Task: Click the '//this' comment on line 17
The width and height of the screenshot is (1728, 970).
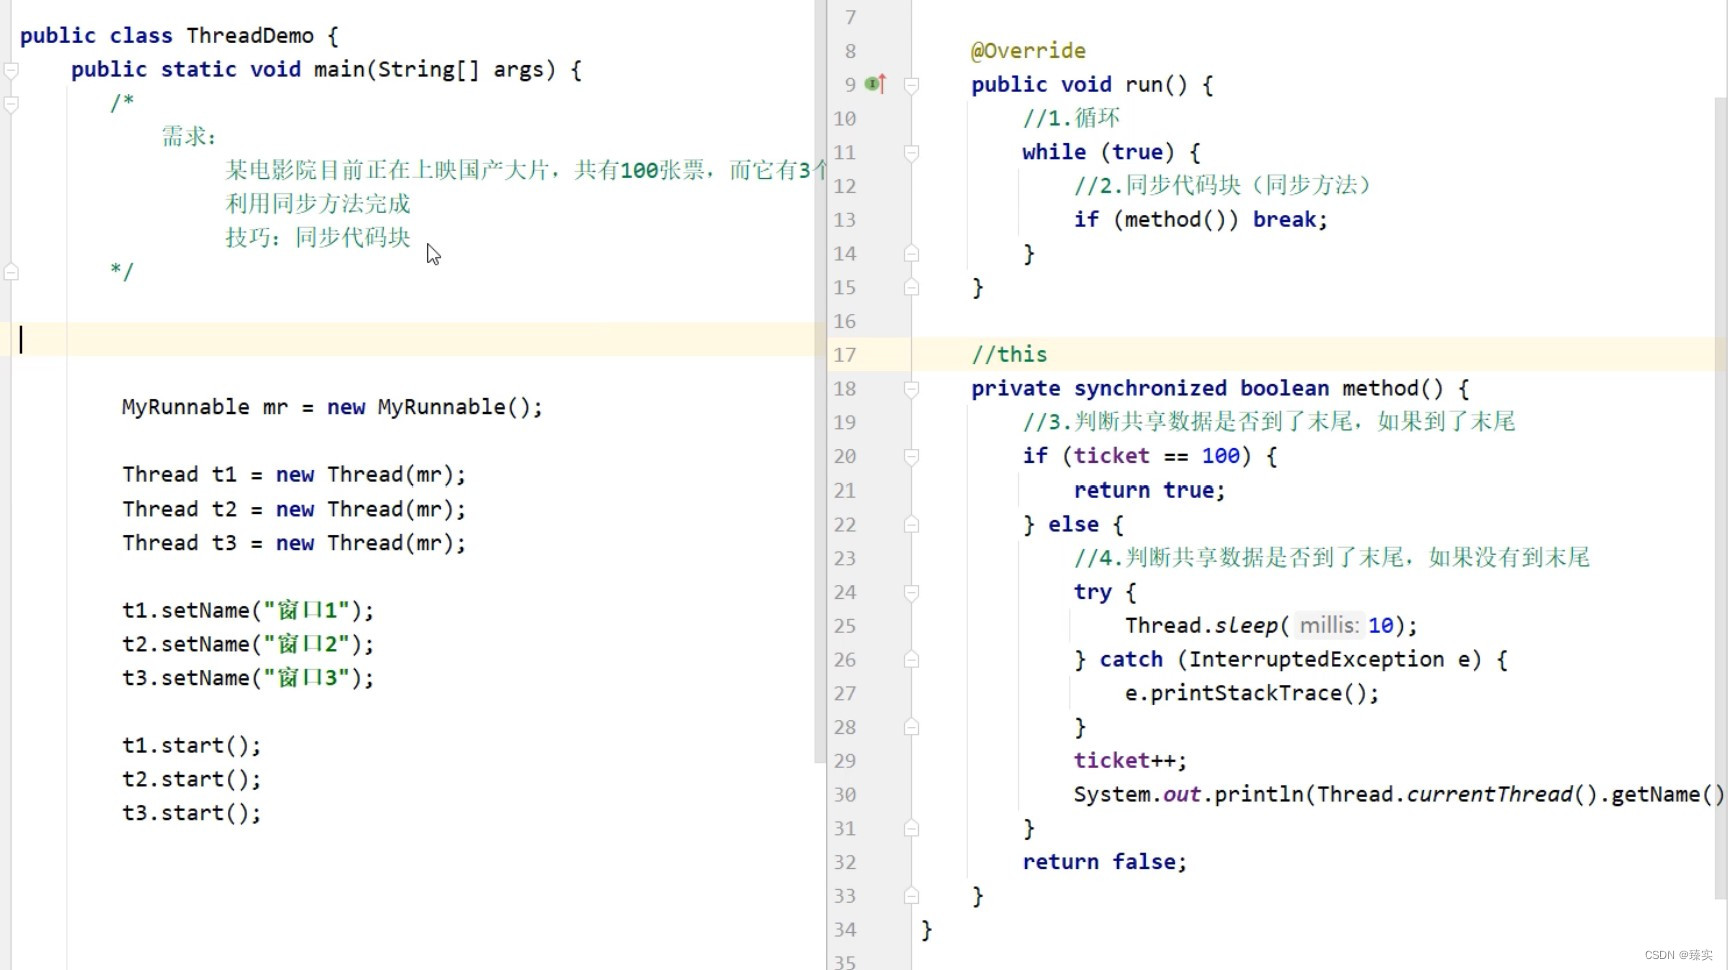Action: point(1009,355)
